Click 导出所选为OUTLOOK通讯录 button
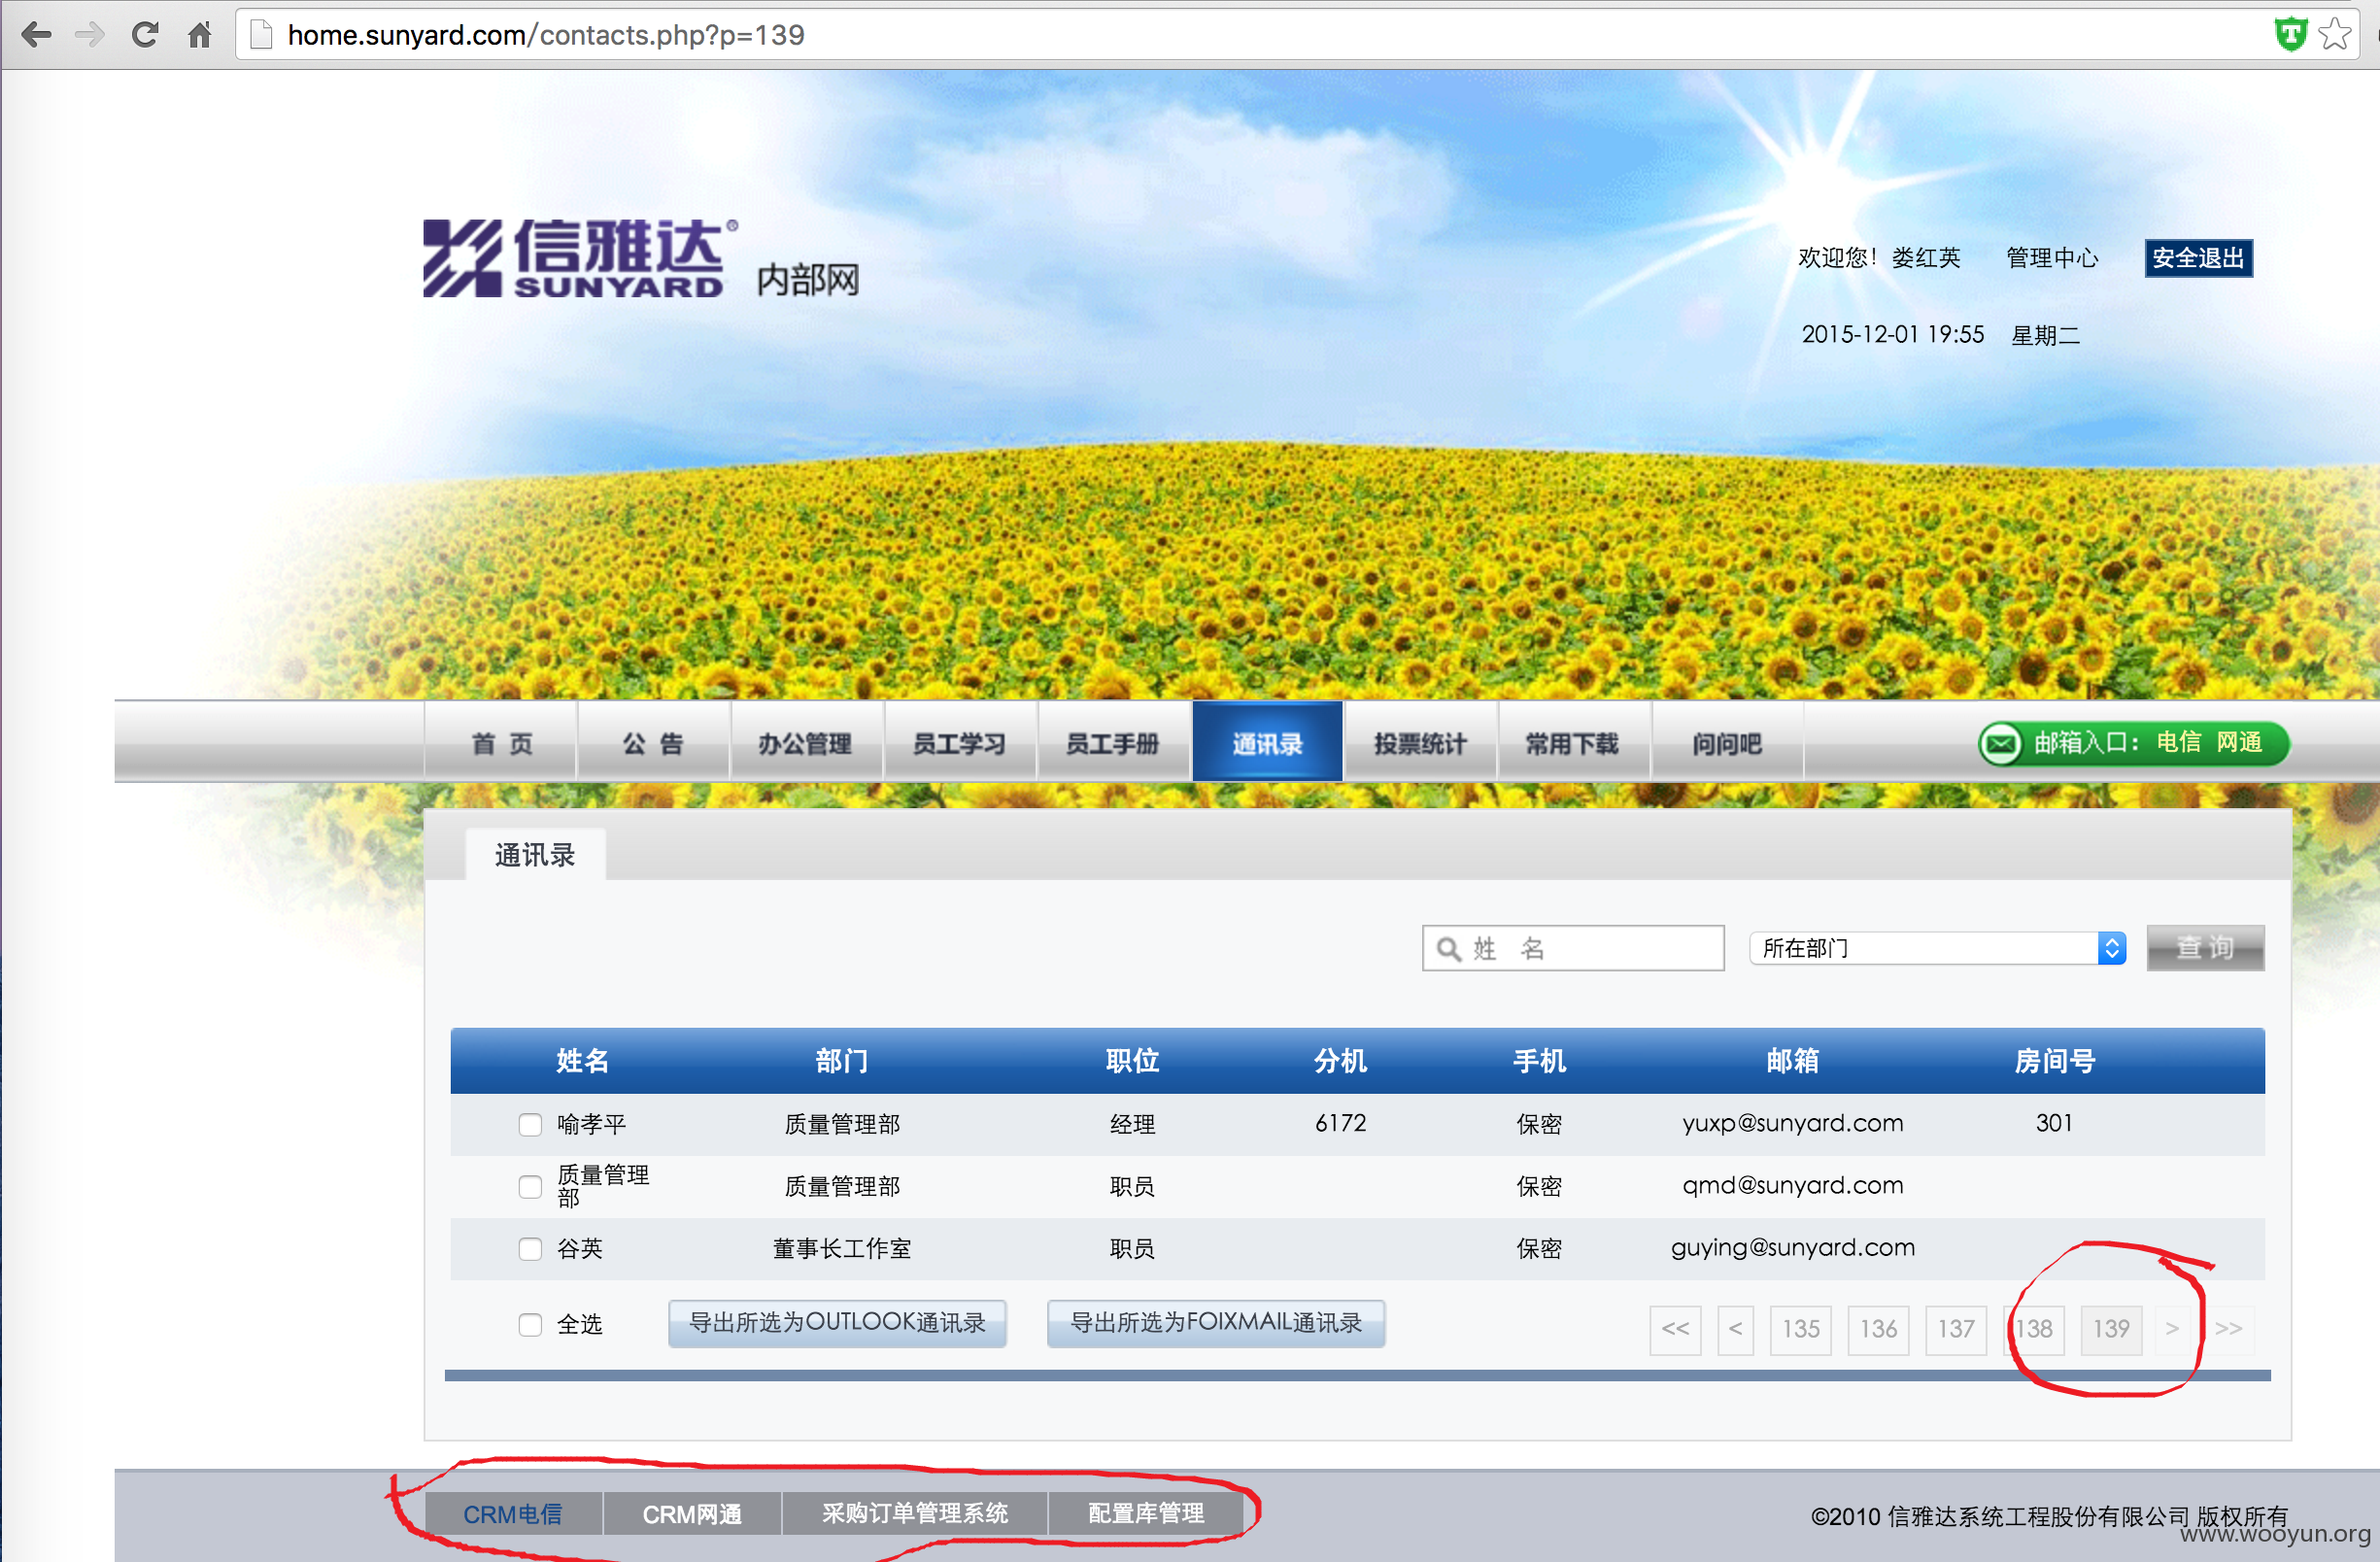 tap(837, 1323)
